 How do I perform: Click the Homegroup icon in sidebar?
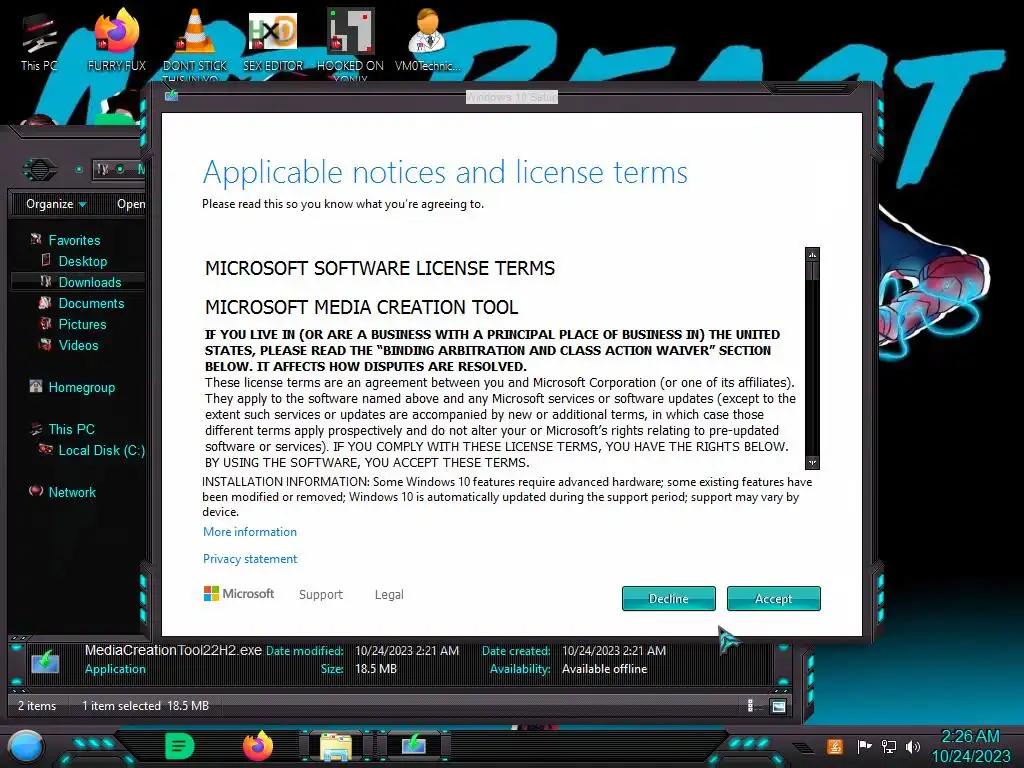pyautogui.click(x=36, y=387)
